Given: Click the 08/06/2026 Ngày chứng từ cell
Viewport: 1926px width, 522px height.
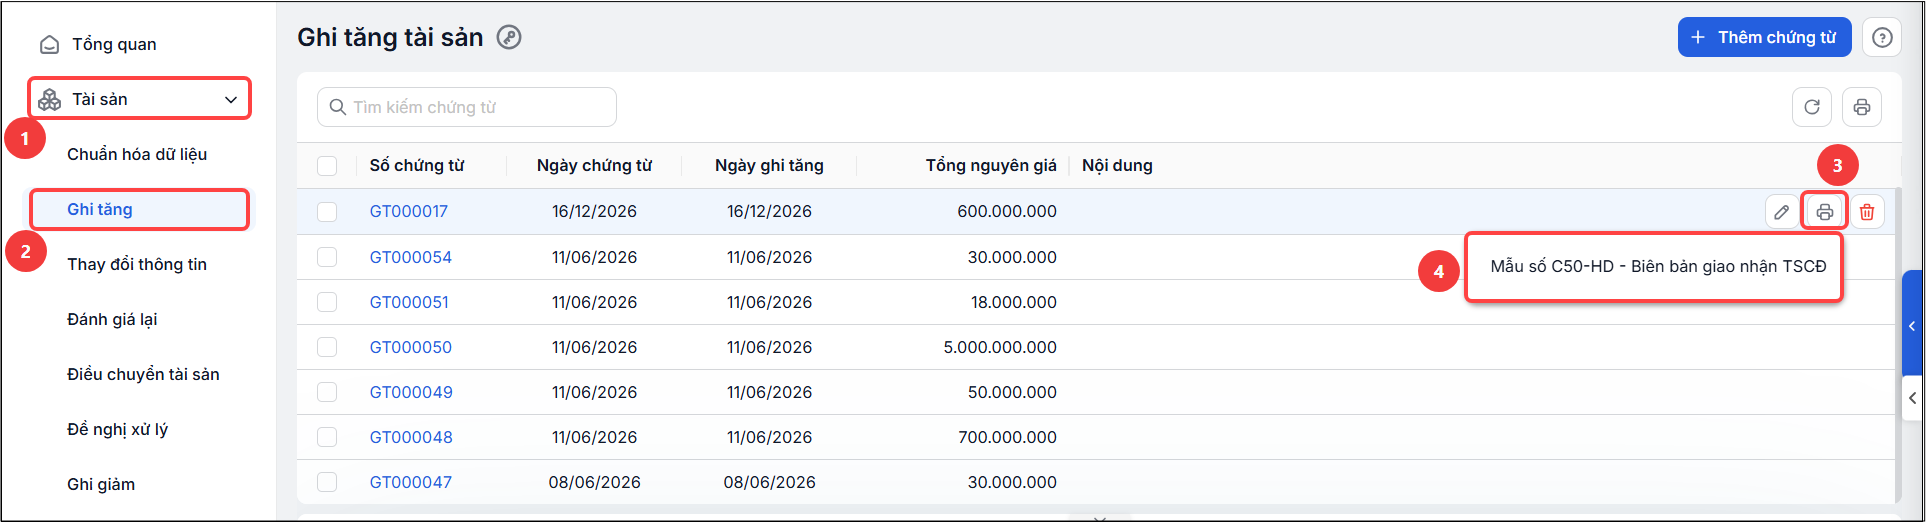Looking at the screenshot, I should click(x=594, y=482).
